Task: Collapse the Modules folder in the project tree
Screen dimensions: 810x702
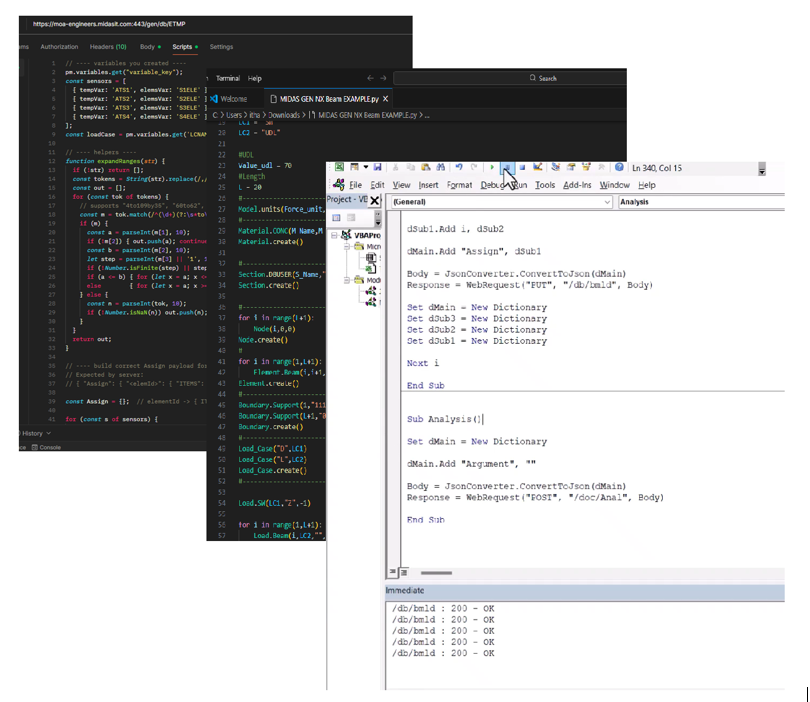Action: point(346,281)
